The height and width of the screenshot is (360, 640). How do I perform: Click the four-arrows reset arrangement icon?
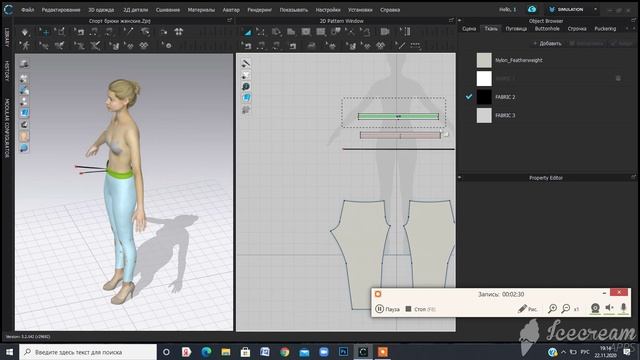[x=178, y=32]
